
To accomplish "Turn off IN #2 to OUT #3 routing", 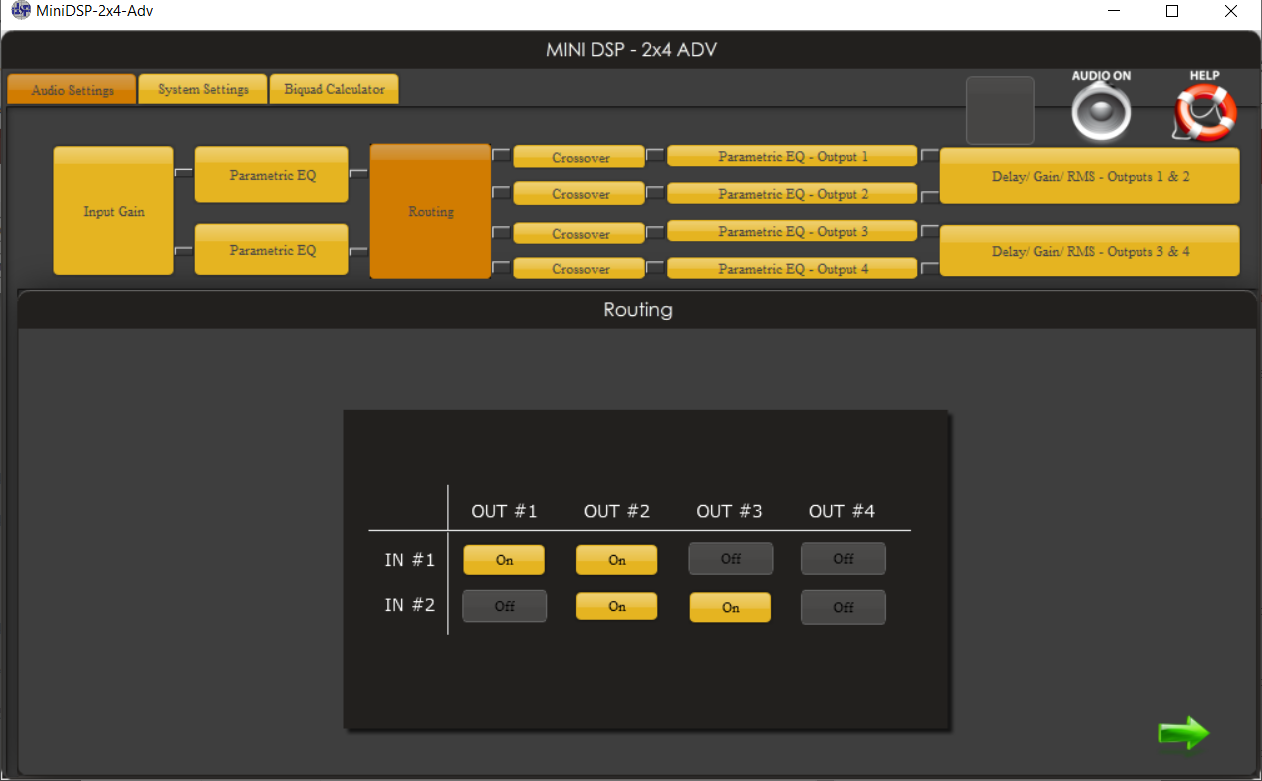I will click(x=730, y=607).
